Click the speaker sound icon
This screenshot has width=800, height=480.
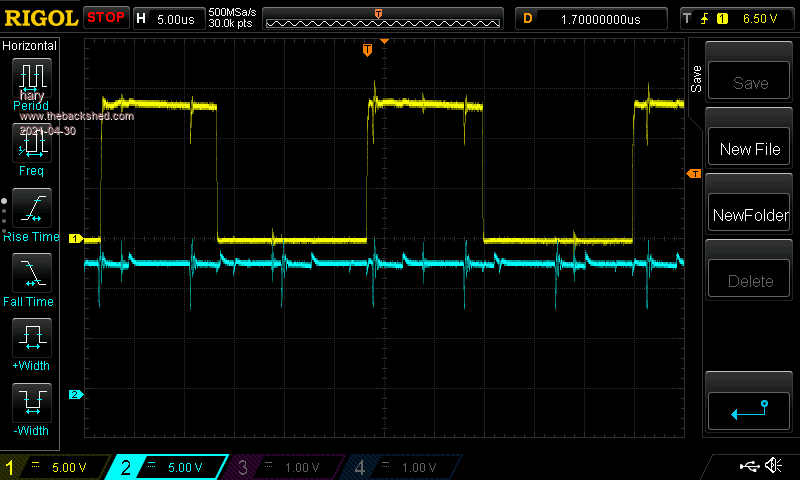(x=772, y=466)
